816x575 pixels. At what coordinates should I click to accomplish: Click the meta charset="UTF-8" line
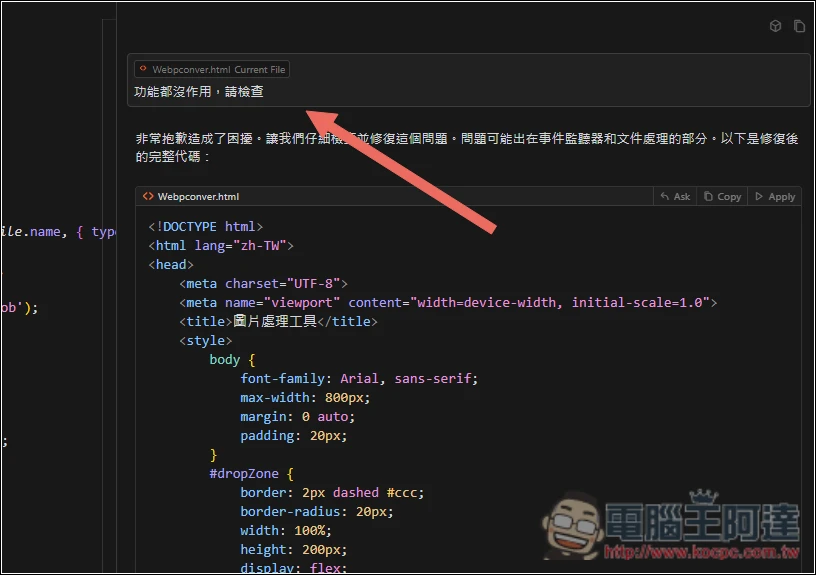pos(263,284)
